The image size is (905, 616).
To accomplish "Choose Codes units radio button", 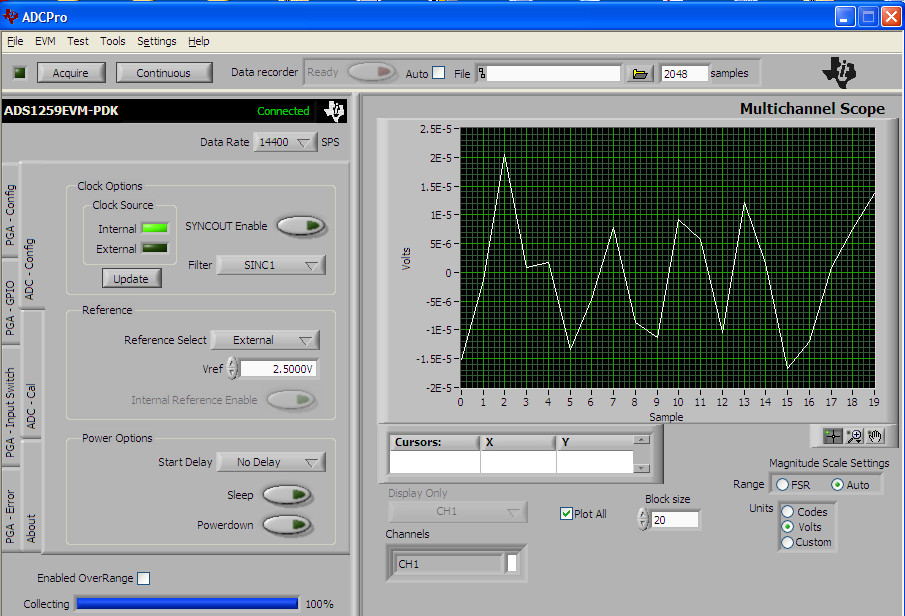I will pos(787,512).
